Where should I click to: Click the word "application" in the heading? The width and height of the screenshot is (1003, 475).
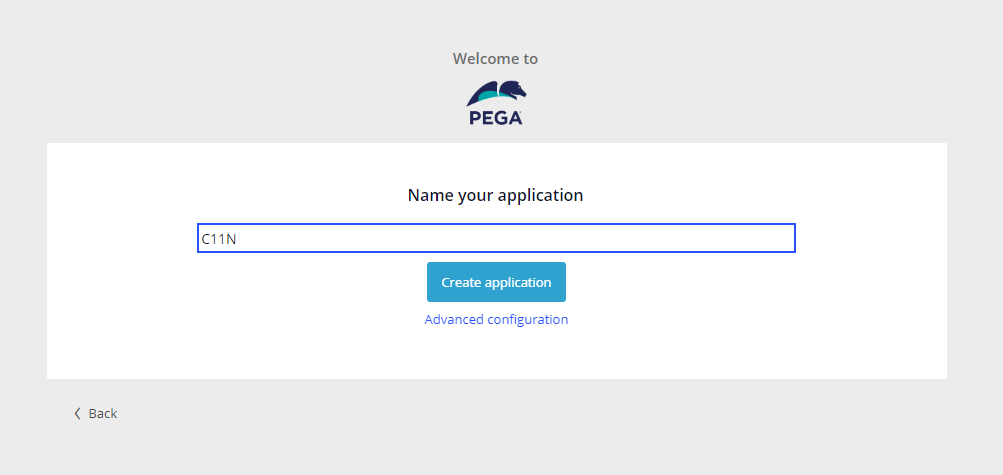coord(540,195)
